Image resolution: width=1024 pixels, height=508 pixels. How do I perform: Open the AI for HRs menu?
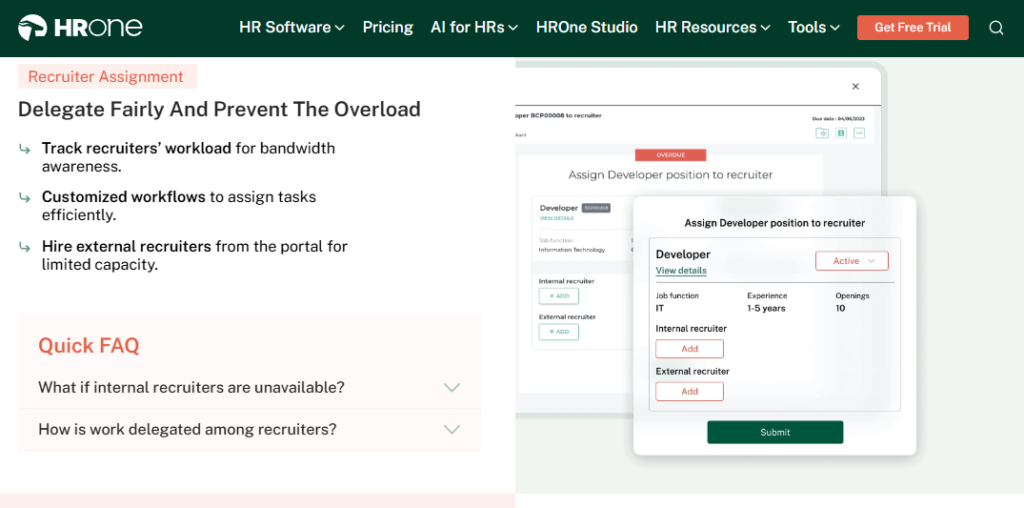tap(474, 27)
